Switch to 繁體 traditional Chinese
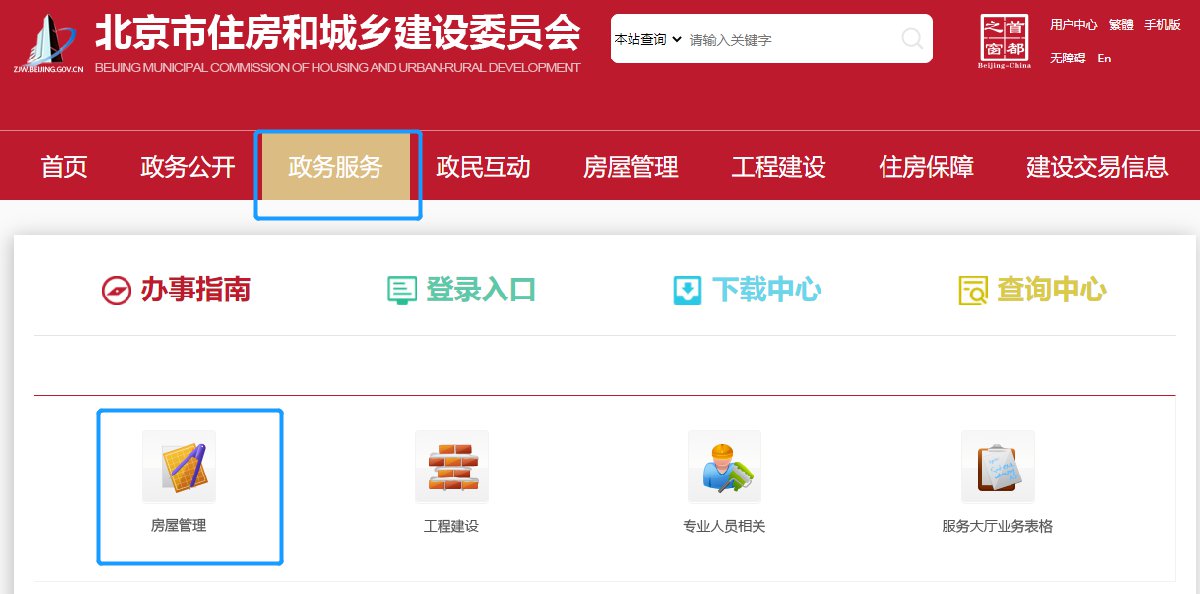Image resolution: width=1200 pixels, height=594 pixels. (x=1121, y=25)
